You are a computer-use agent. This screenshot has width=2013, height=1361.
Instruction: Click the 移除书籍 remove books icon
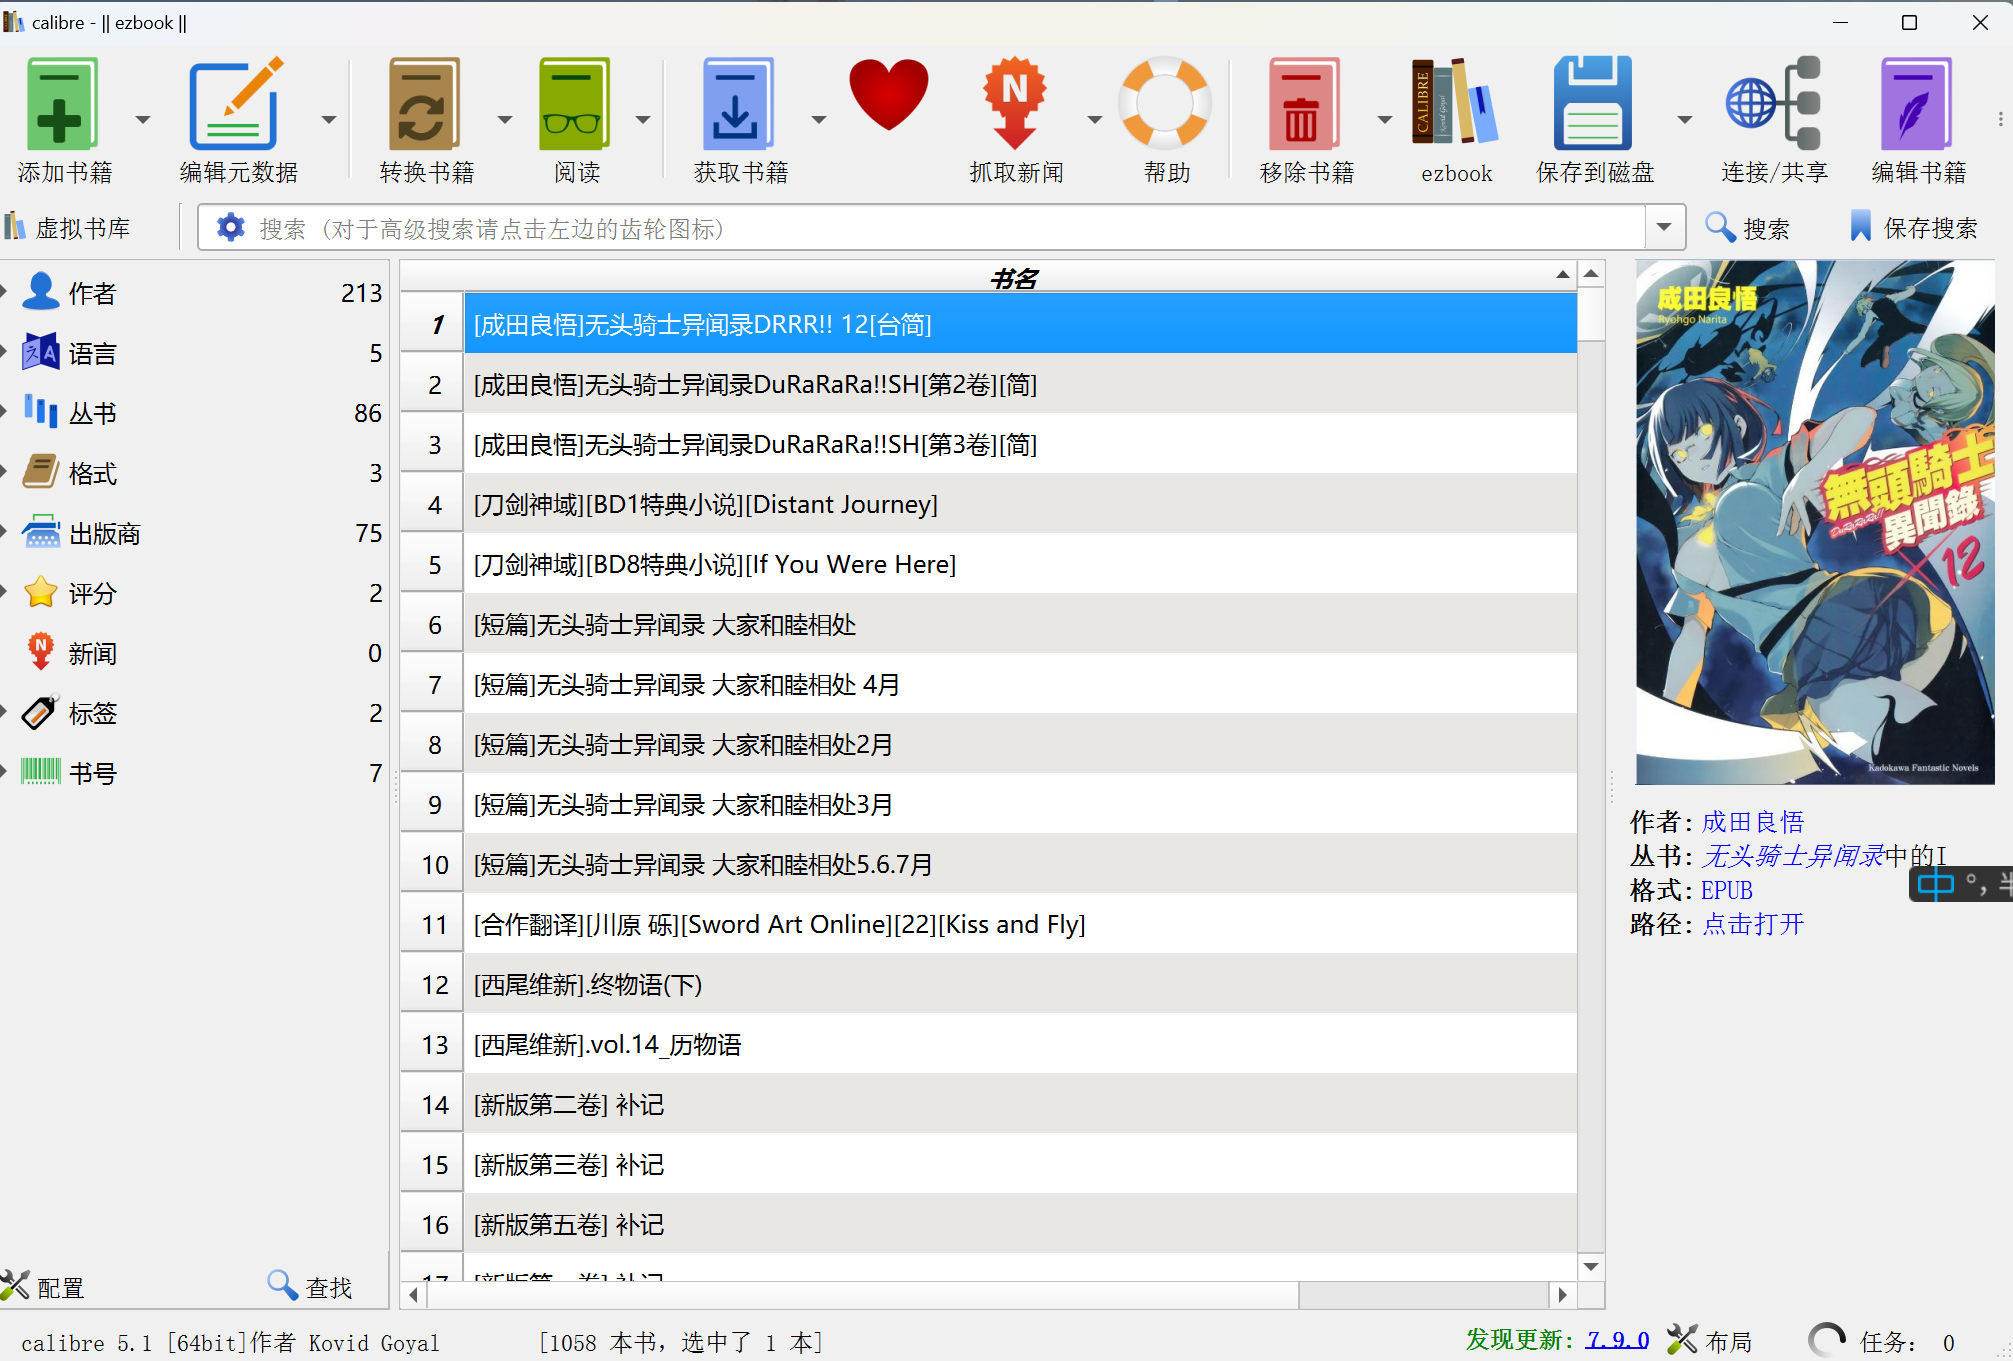(1304, 104)
